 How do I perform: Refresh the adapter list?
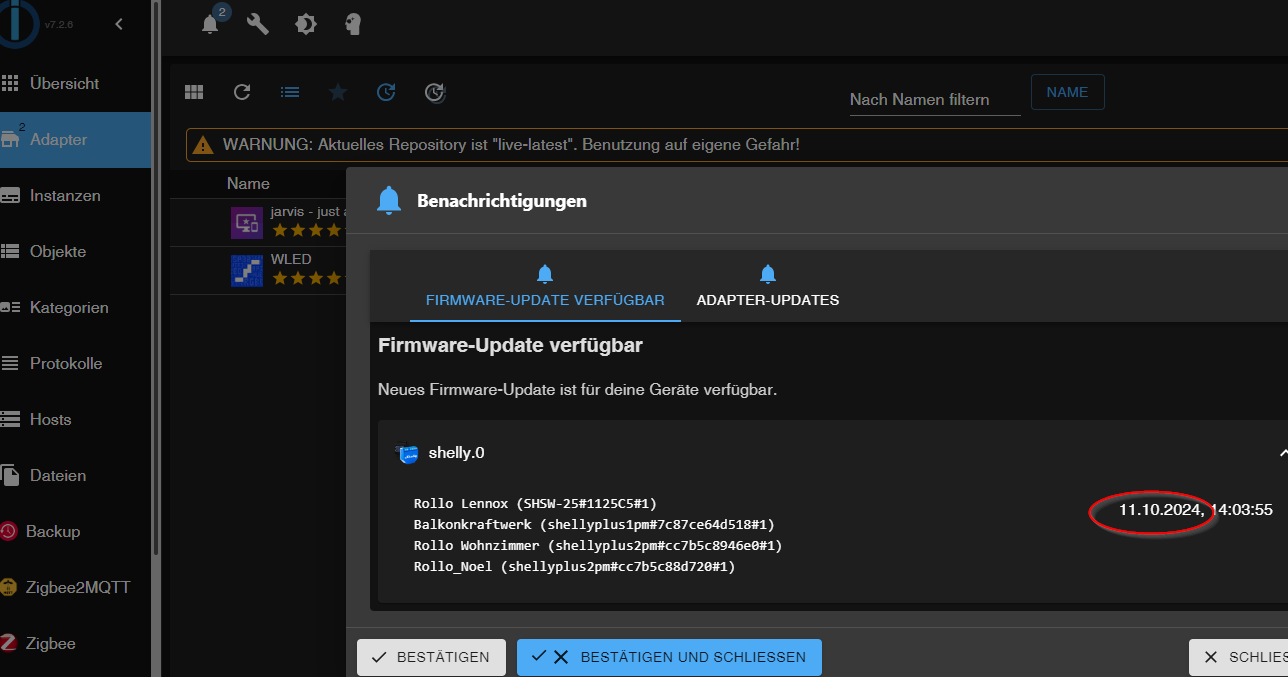242,92
